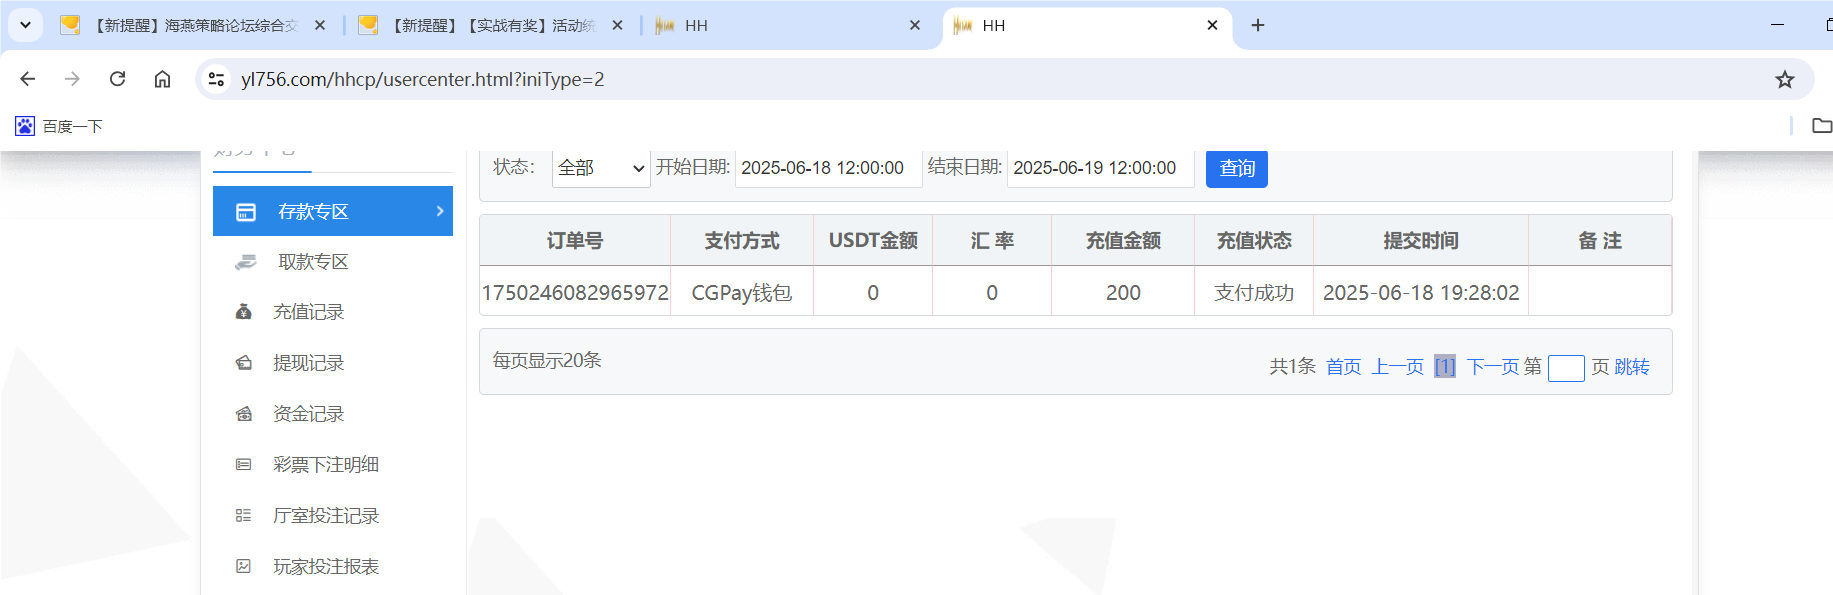Switch to 实战有奖 活动 tab
1833x595 pixels.
pyautogui.click(x=492, y=25)
